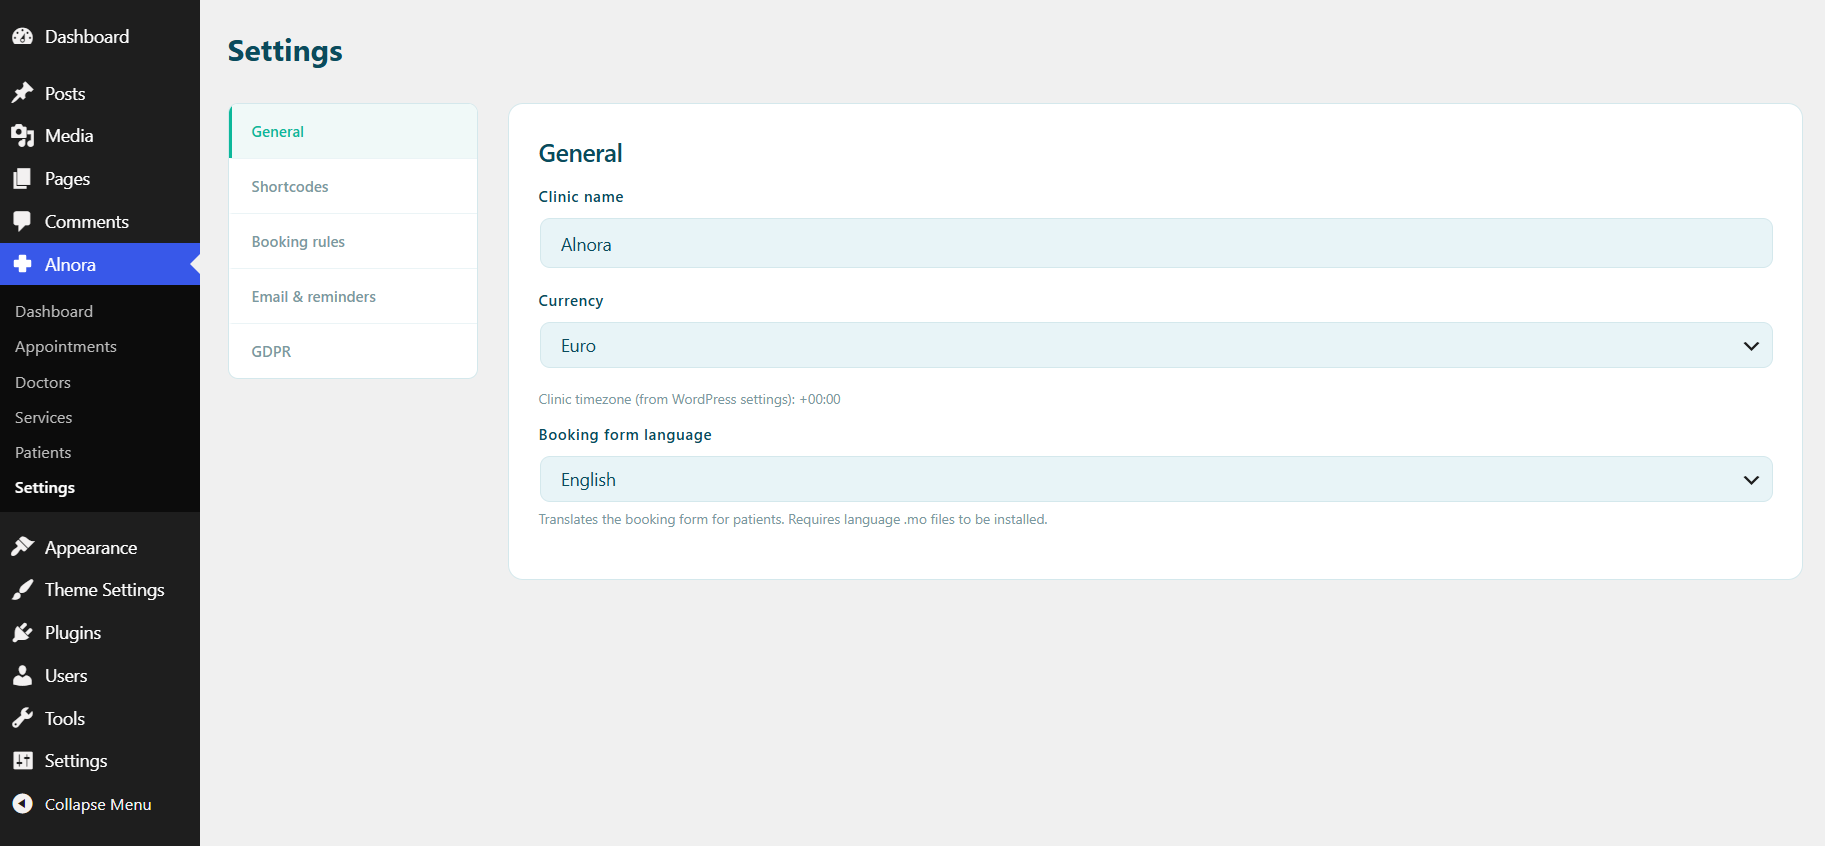Screen dimensions: 1825x846
Task: Click the Theme Settings brush icon
Action: (22, 590)
